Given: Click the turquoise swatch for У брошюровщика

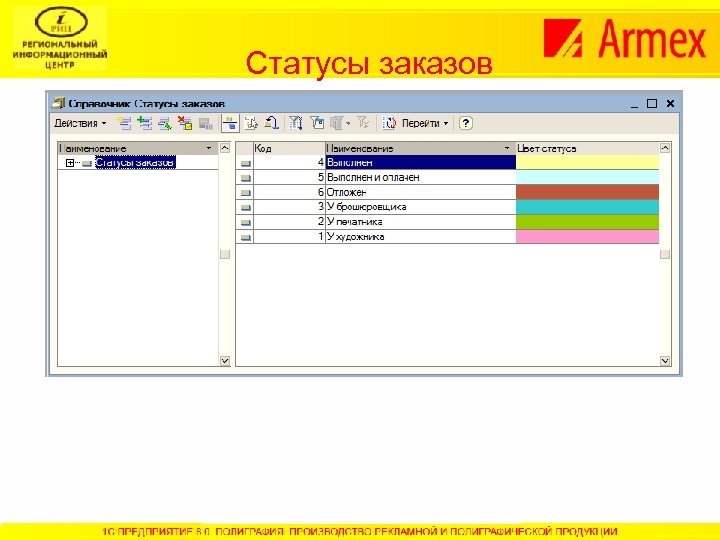Looking at the screenshot, I should point(587,207).
